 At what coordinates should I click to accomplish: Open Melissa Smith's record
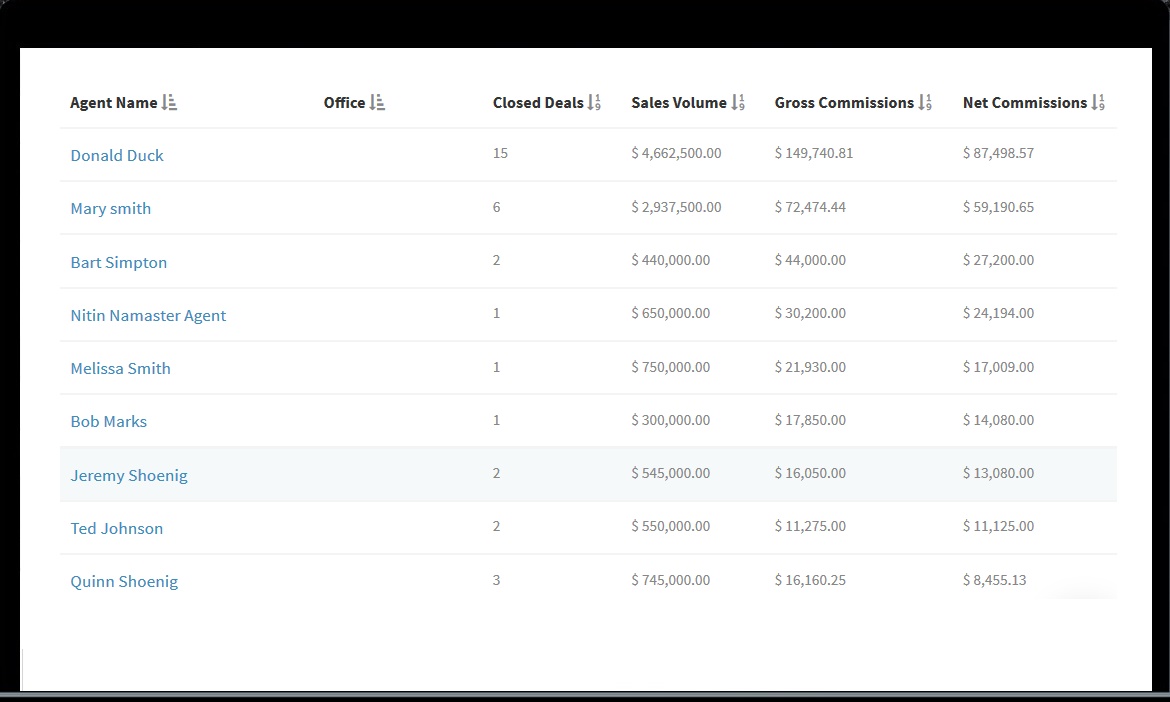(x=120, y=368)
